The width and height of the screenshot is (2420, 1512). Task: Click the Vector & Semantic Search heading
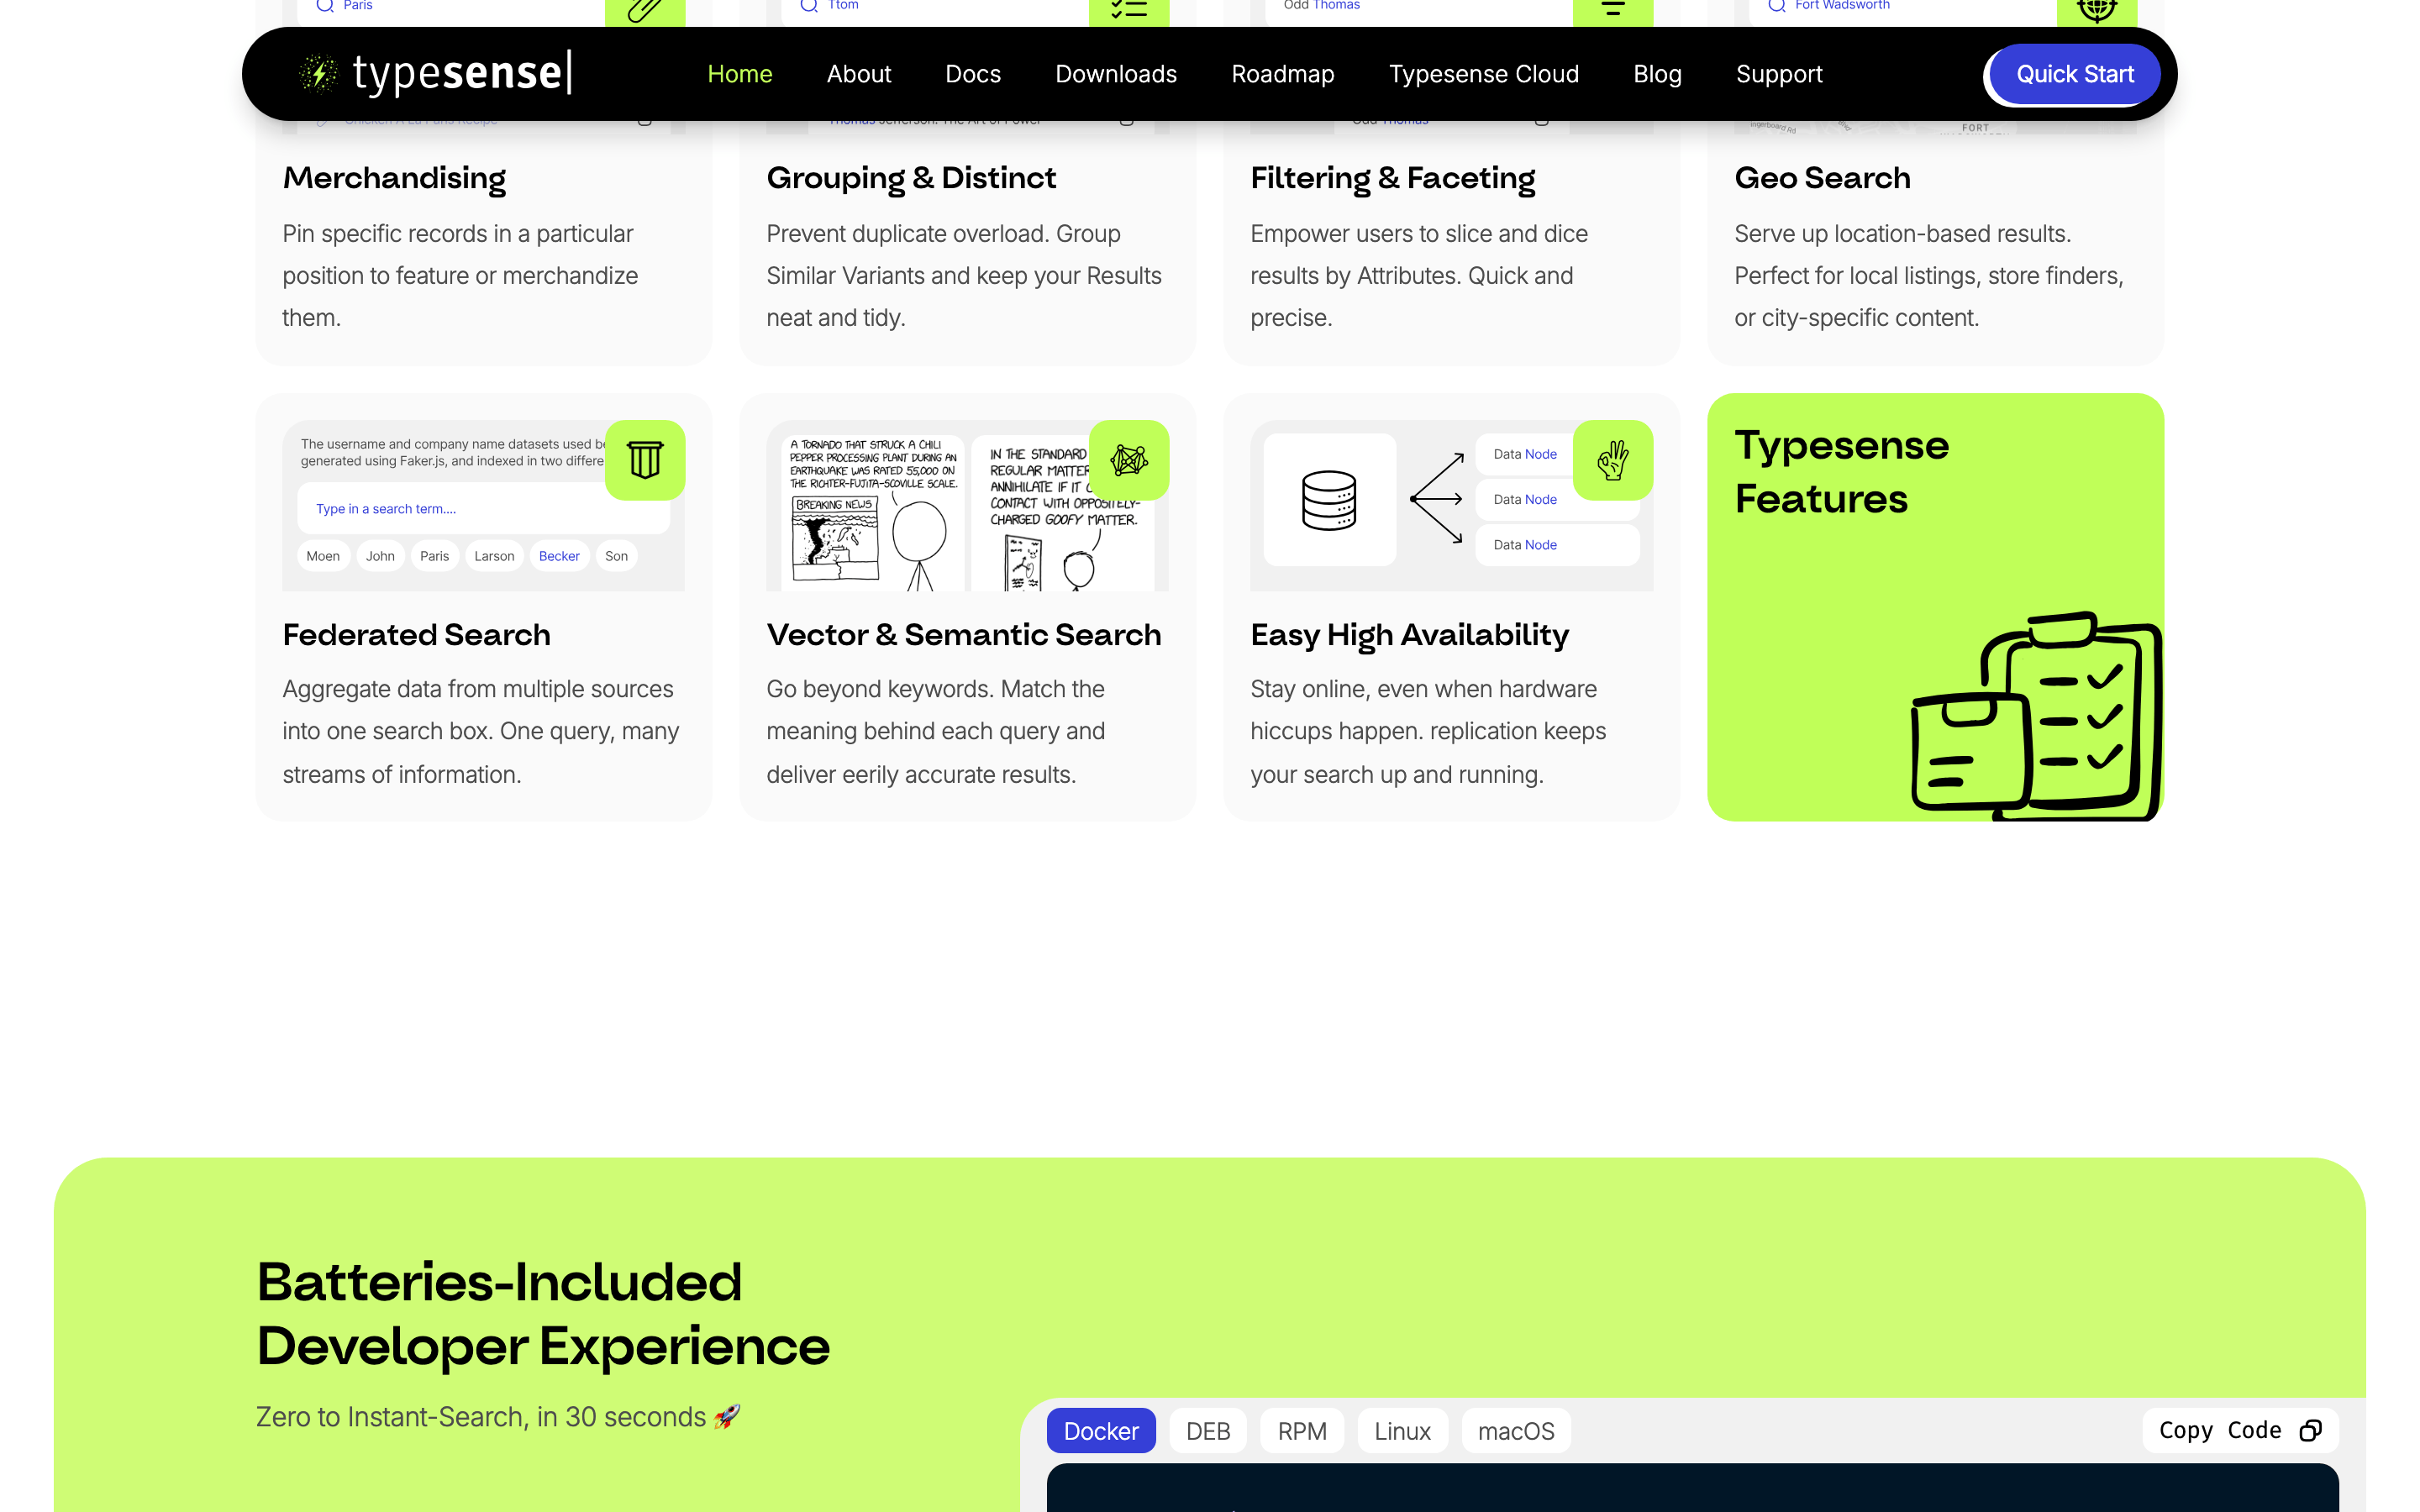coord(964,635)
